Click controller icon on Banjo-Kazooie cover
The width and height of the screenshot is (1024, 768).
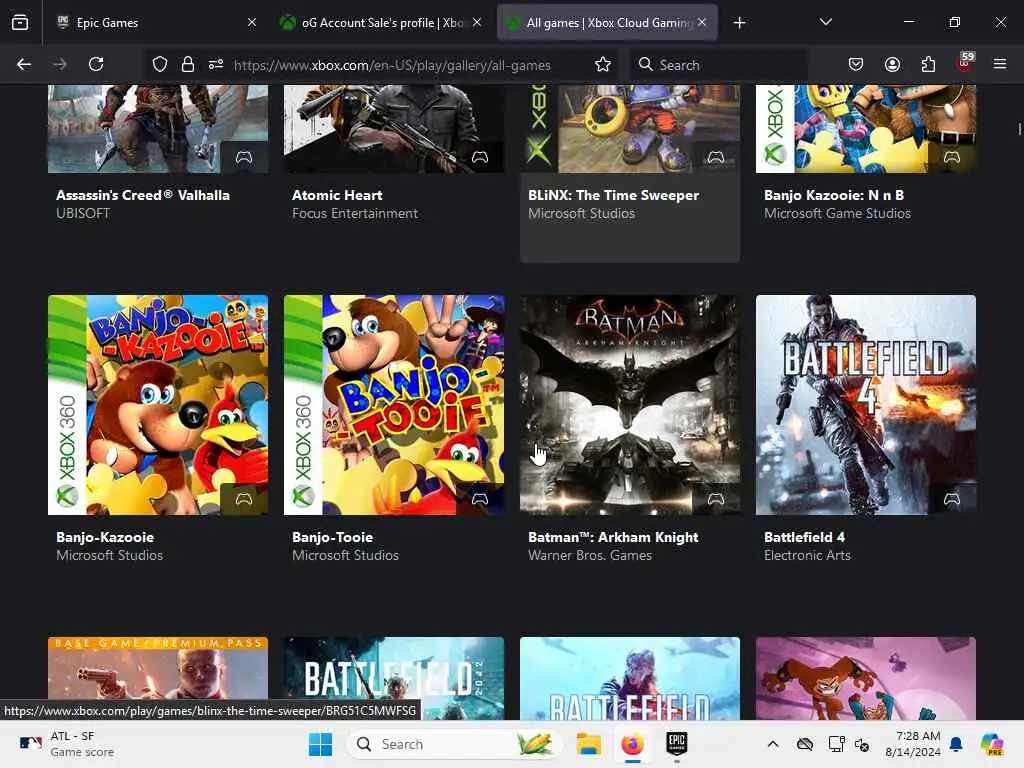244,500
